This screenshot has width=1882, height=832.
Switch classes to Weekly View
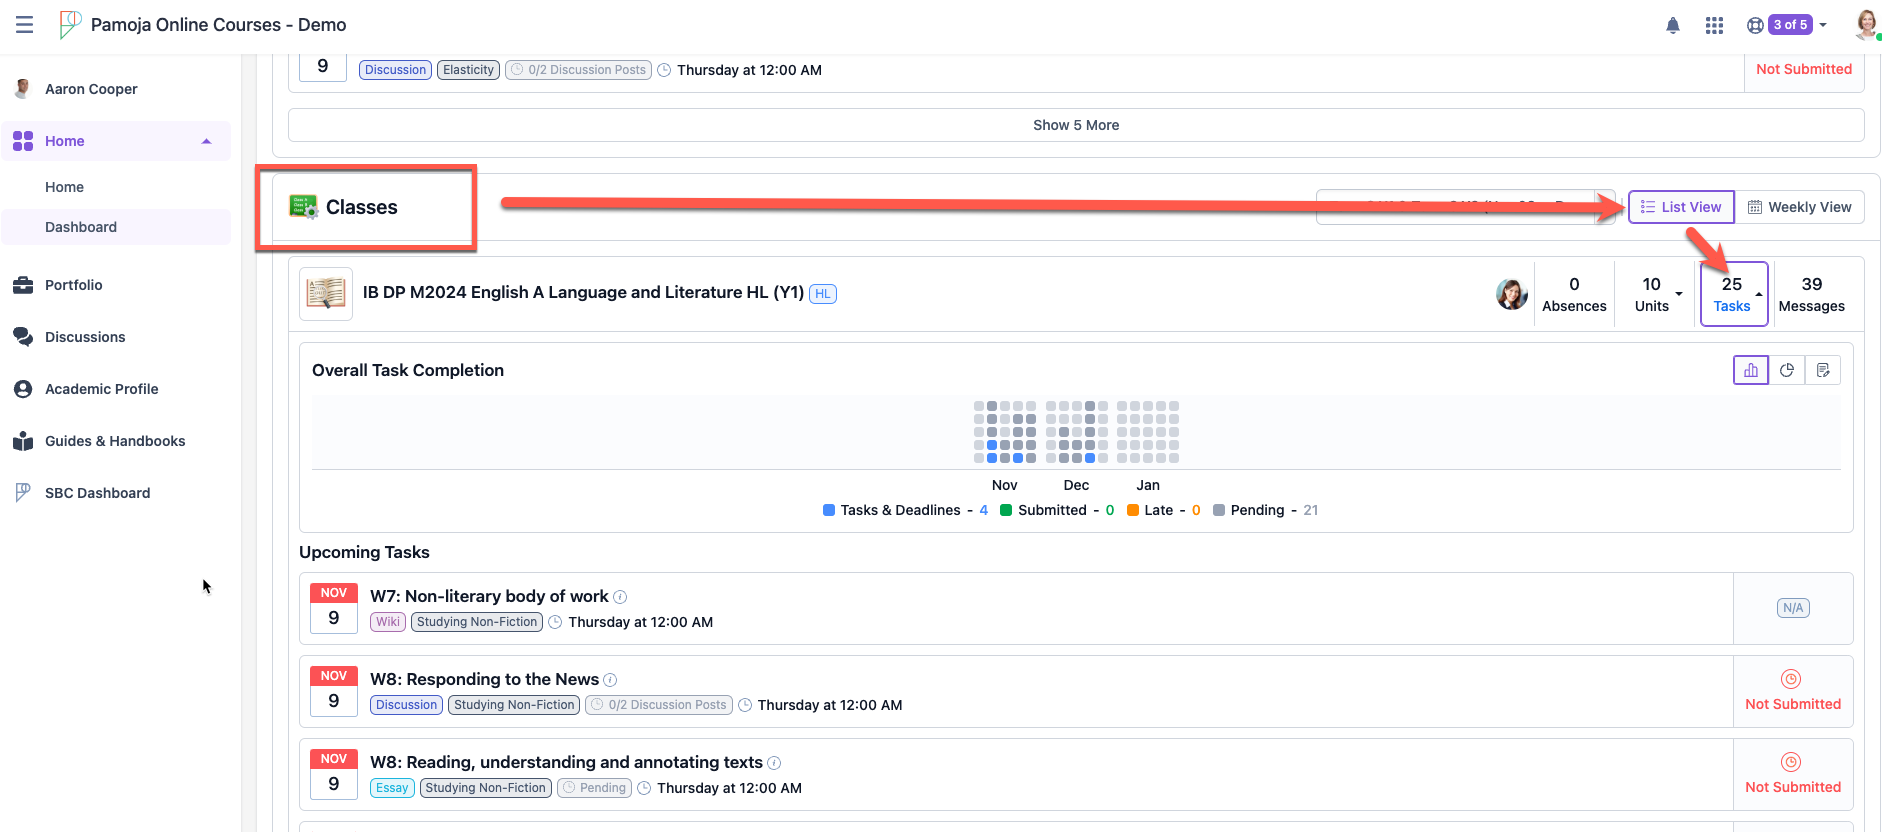[1799, 207]
